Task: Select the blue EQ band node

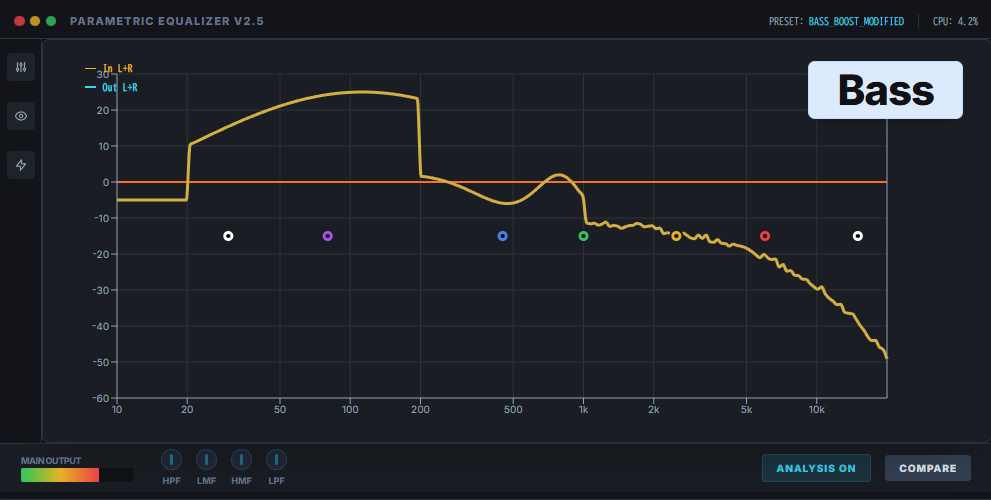Action: click(x=503, y=236)
